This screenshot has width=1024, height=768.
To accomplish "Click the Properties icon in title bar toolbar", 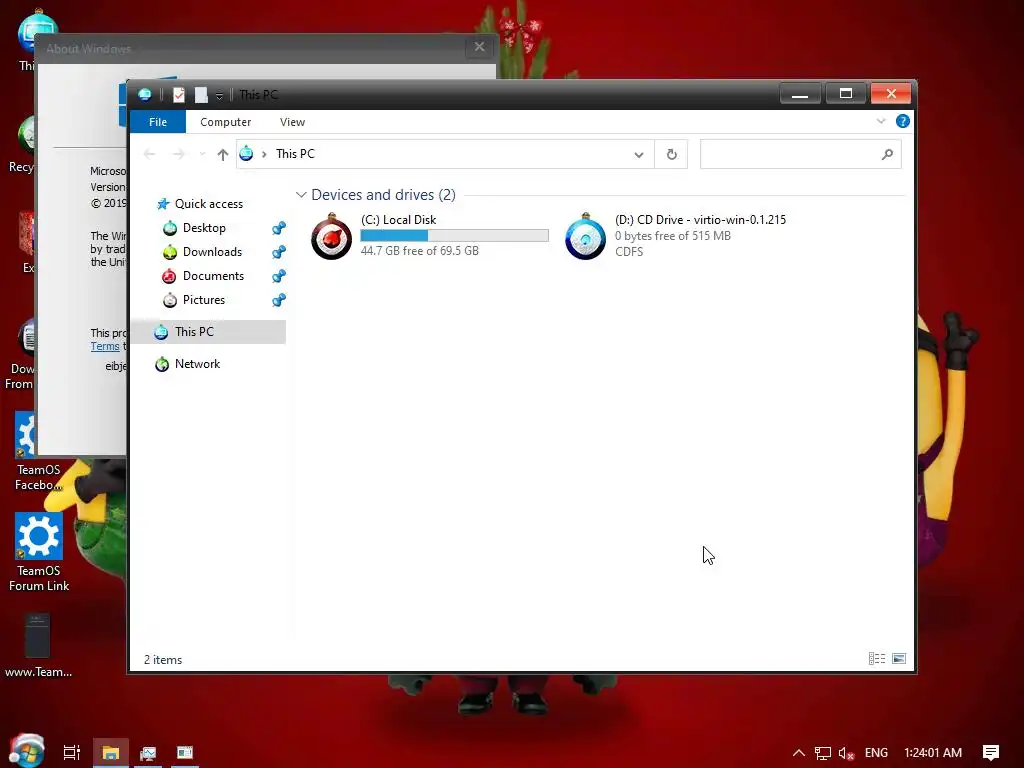I will pos(178,95).
